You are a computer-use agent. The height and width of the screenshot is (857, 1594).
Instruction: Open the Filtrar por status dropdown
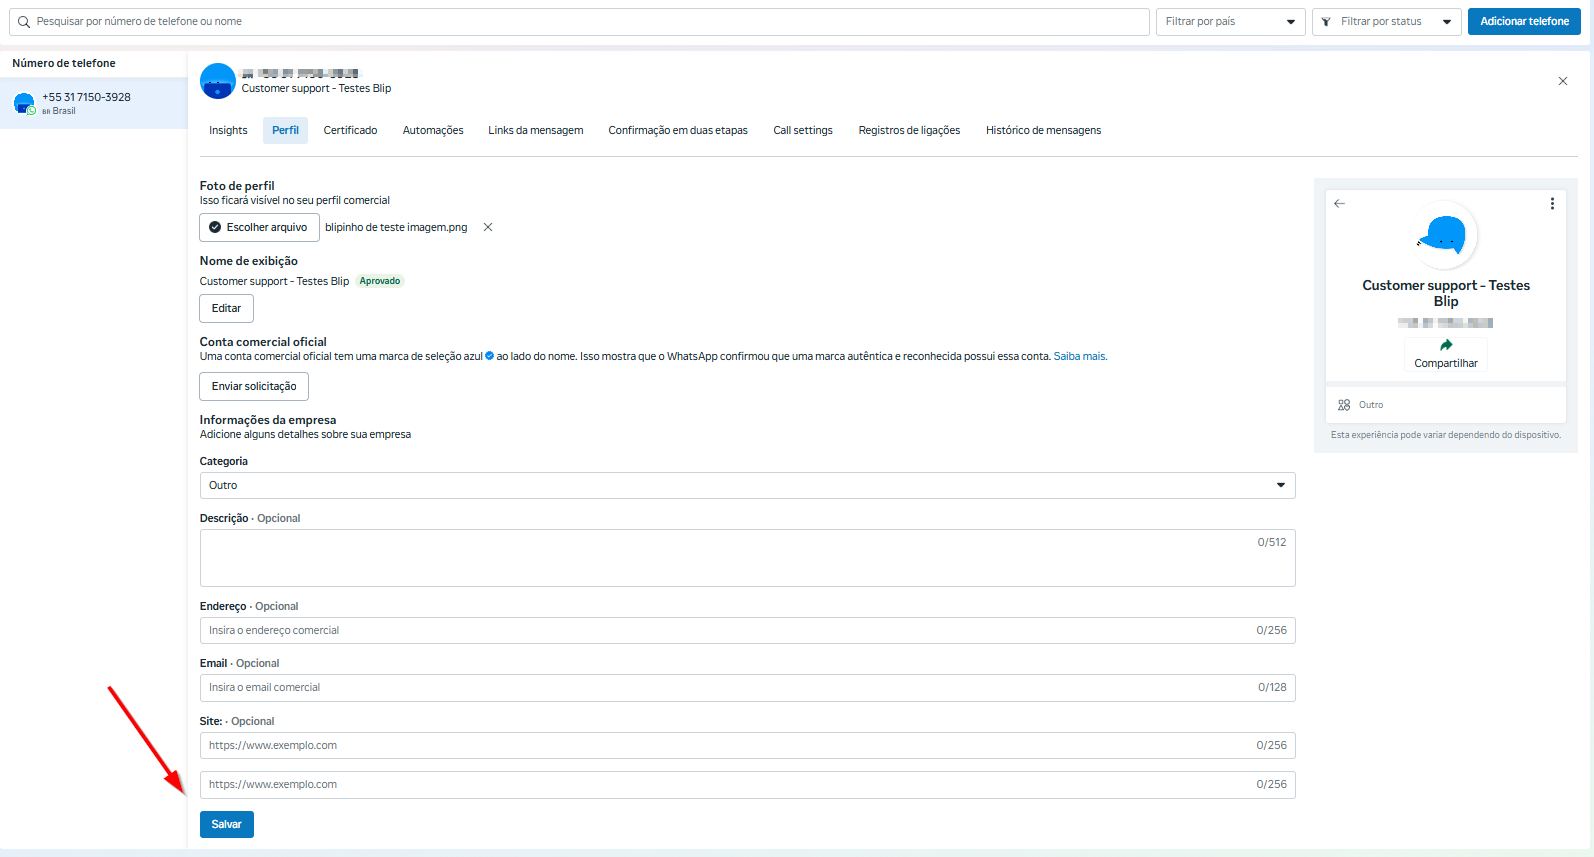point(1386,22)
